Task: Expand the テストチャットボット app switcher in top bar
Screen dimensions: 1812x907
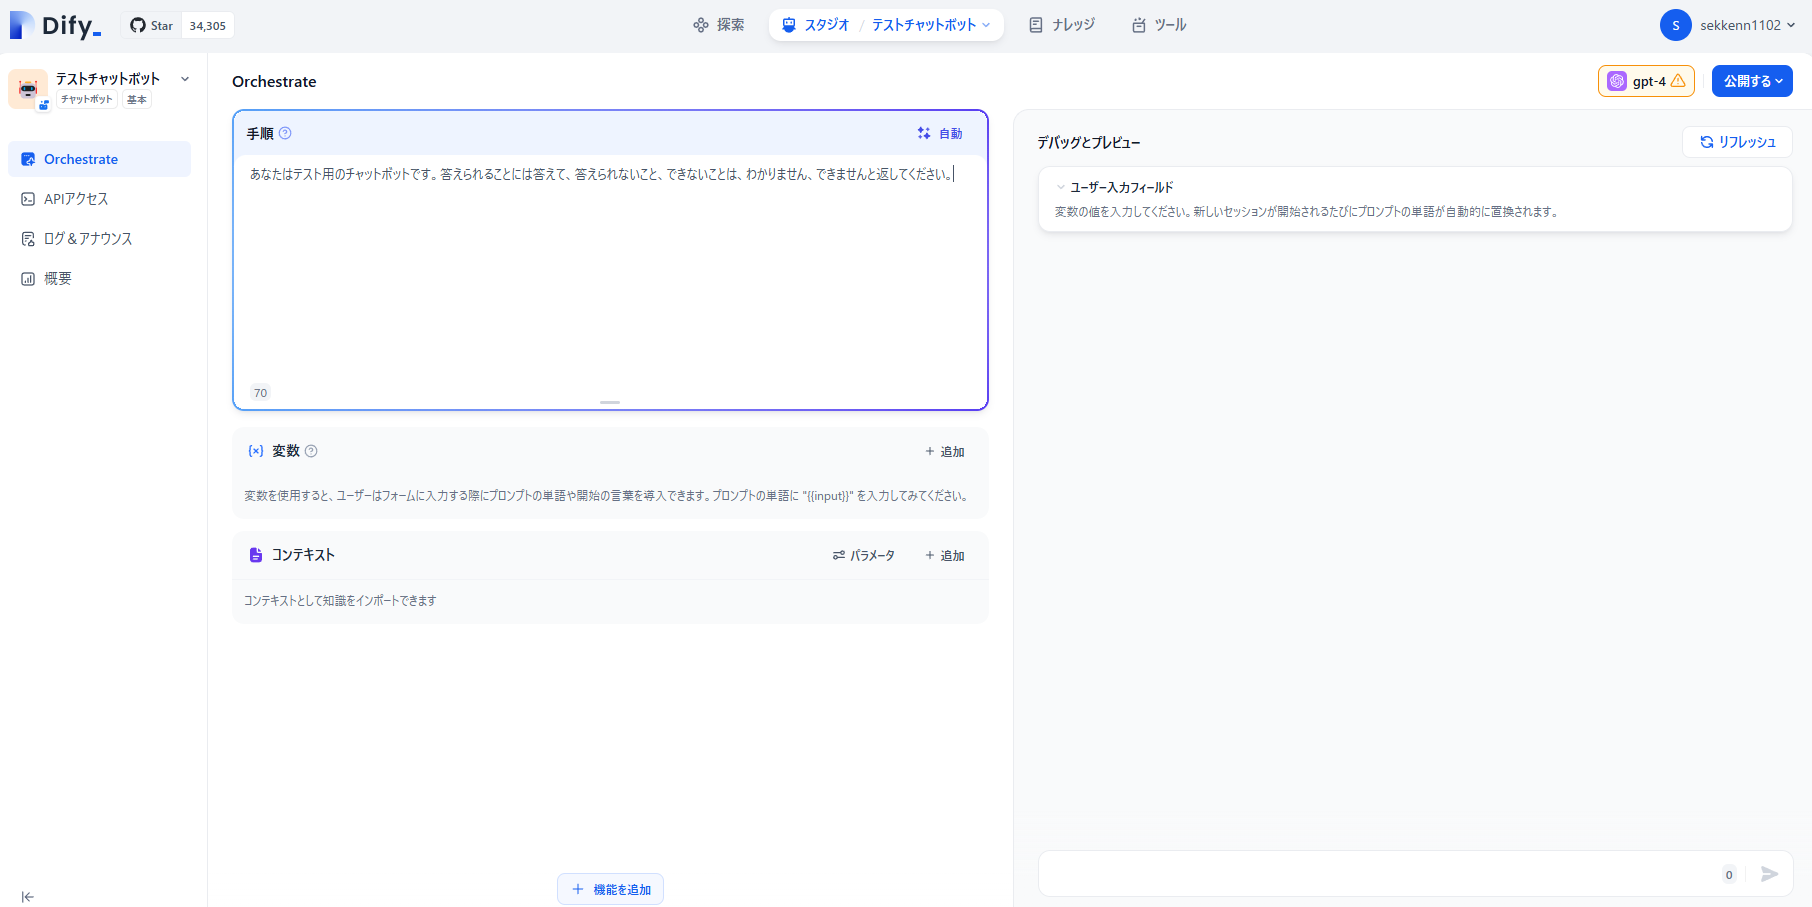Action: [931, 25]
